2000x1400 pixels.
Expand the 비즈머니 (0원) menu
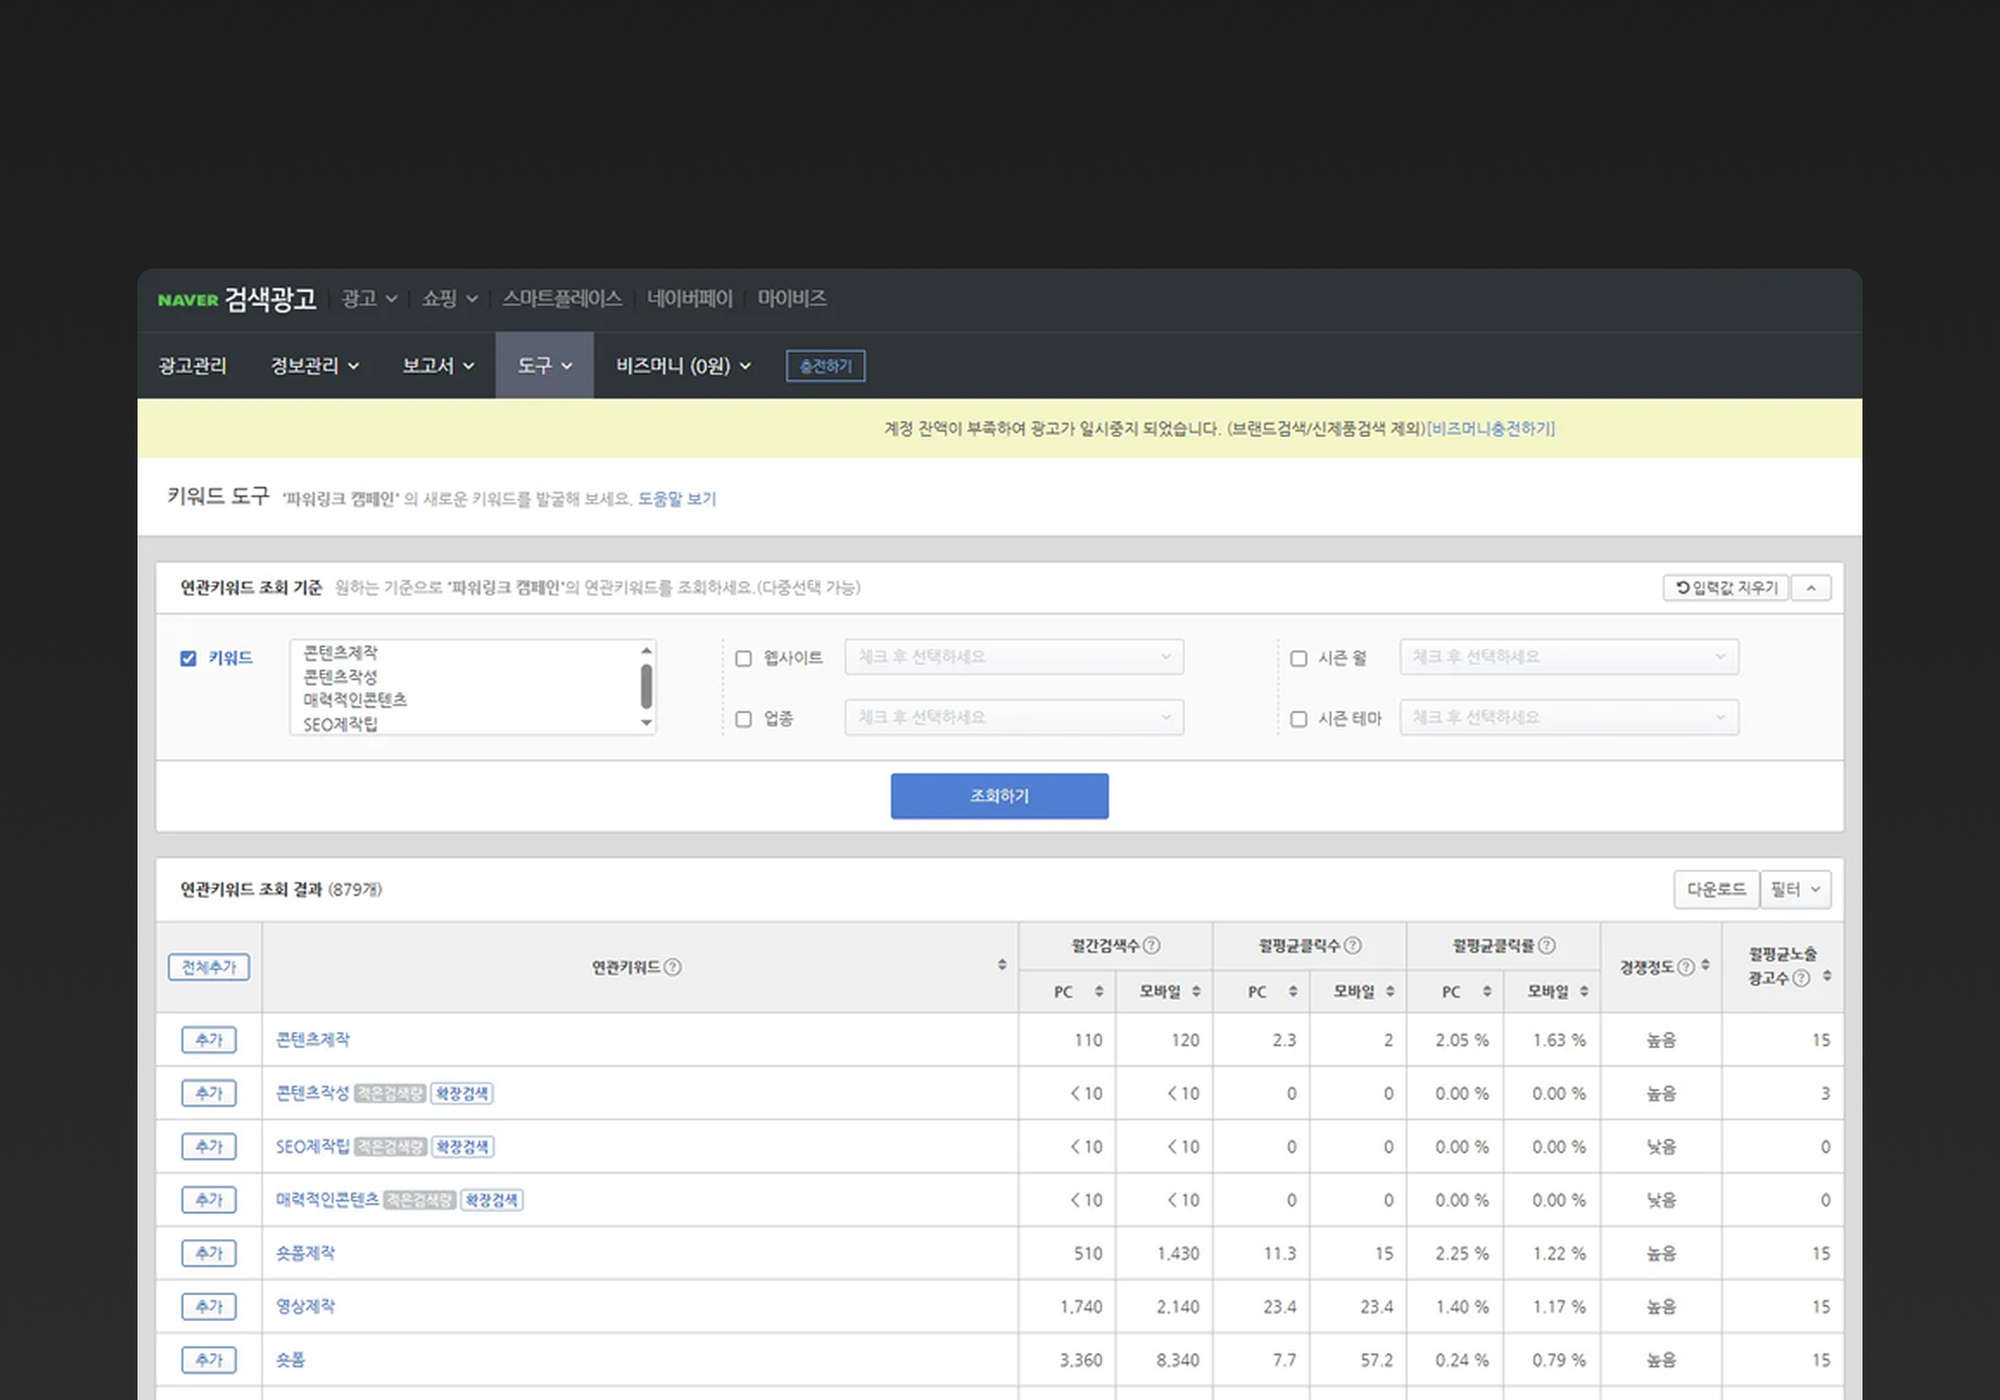[x=683, y=366]
